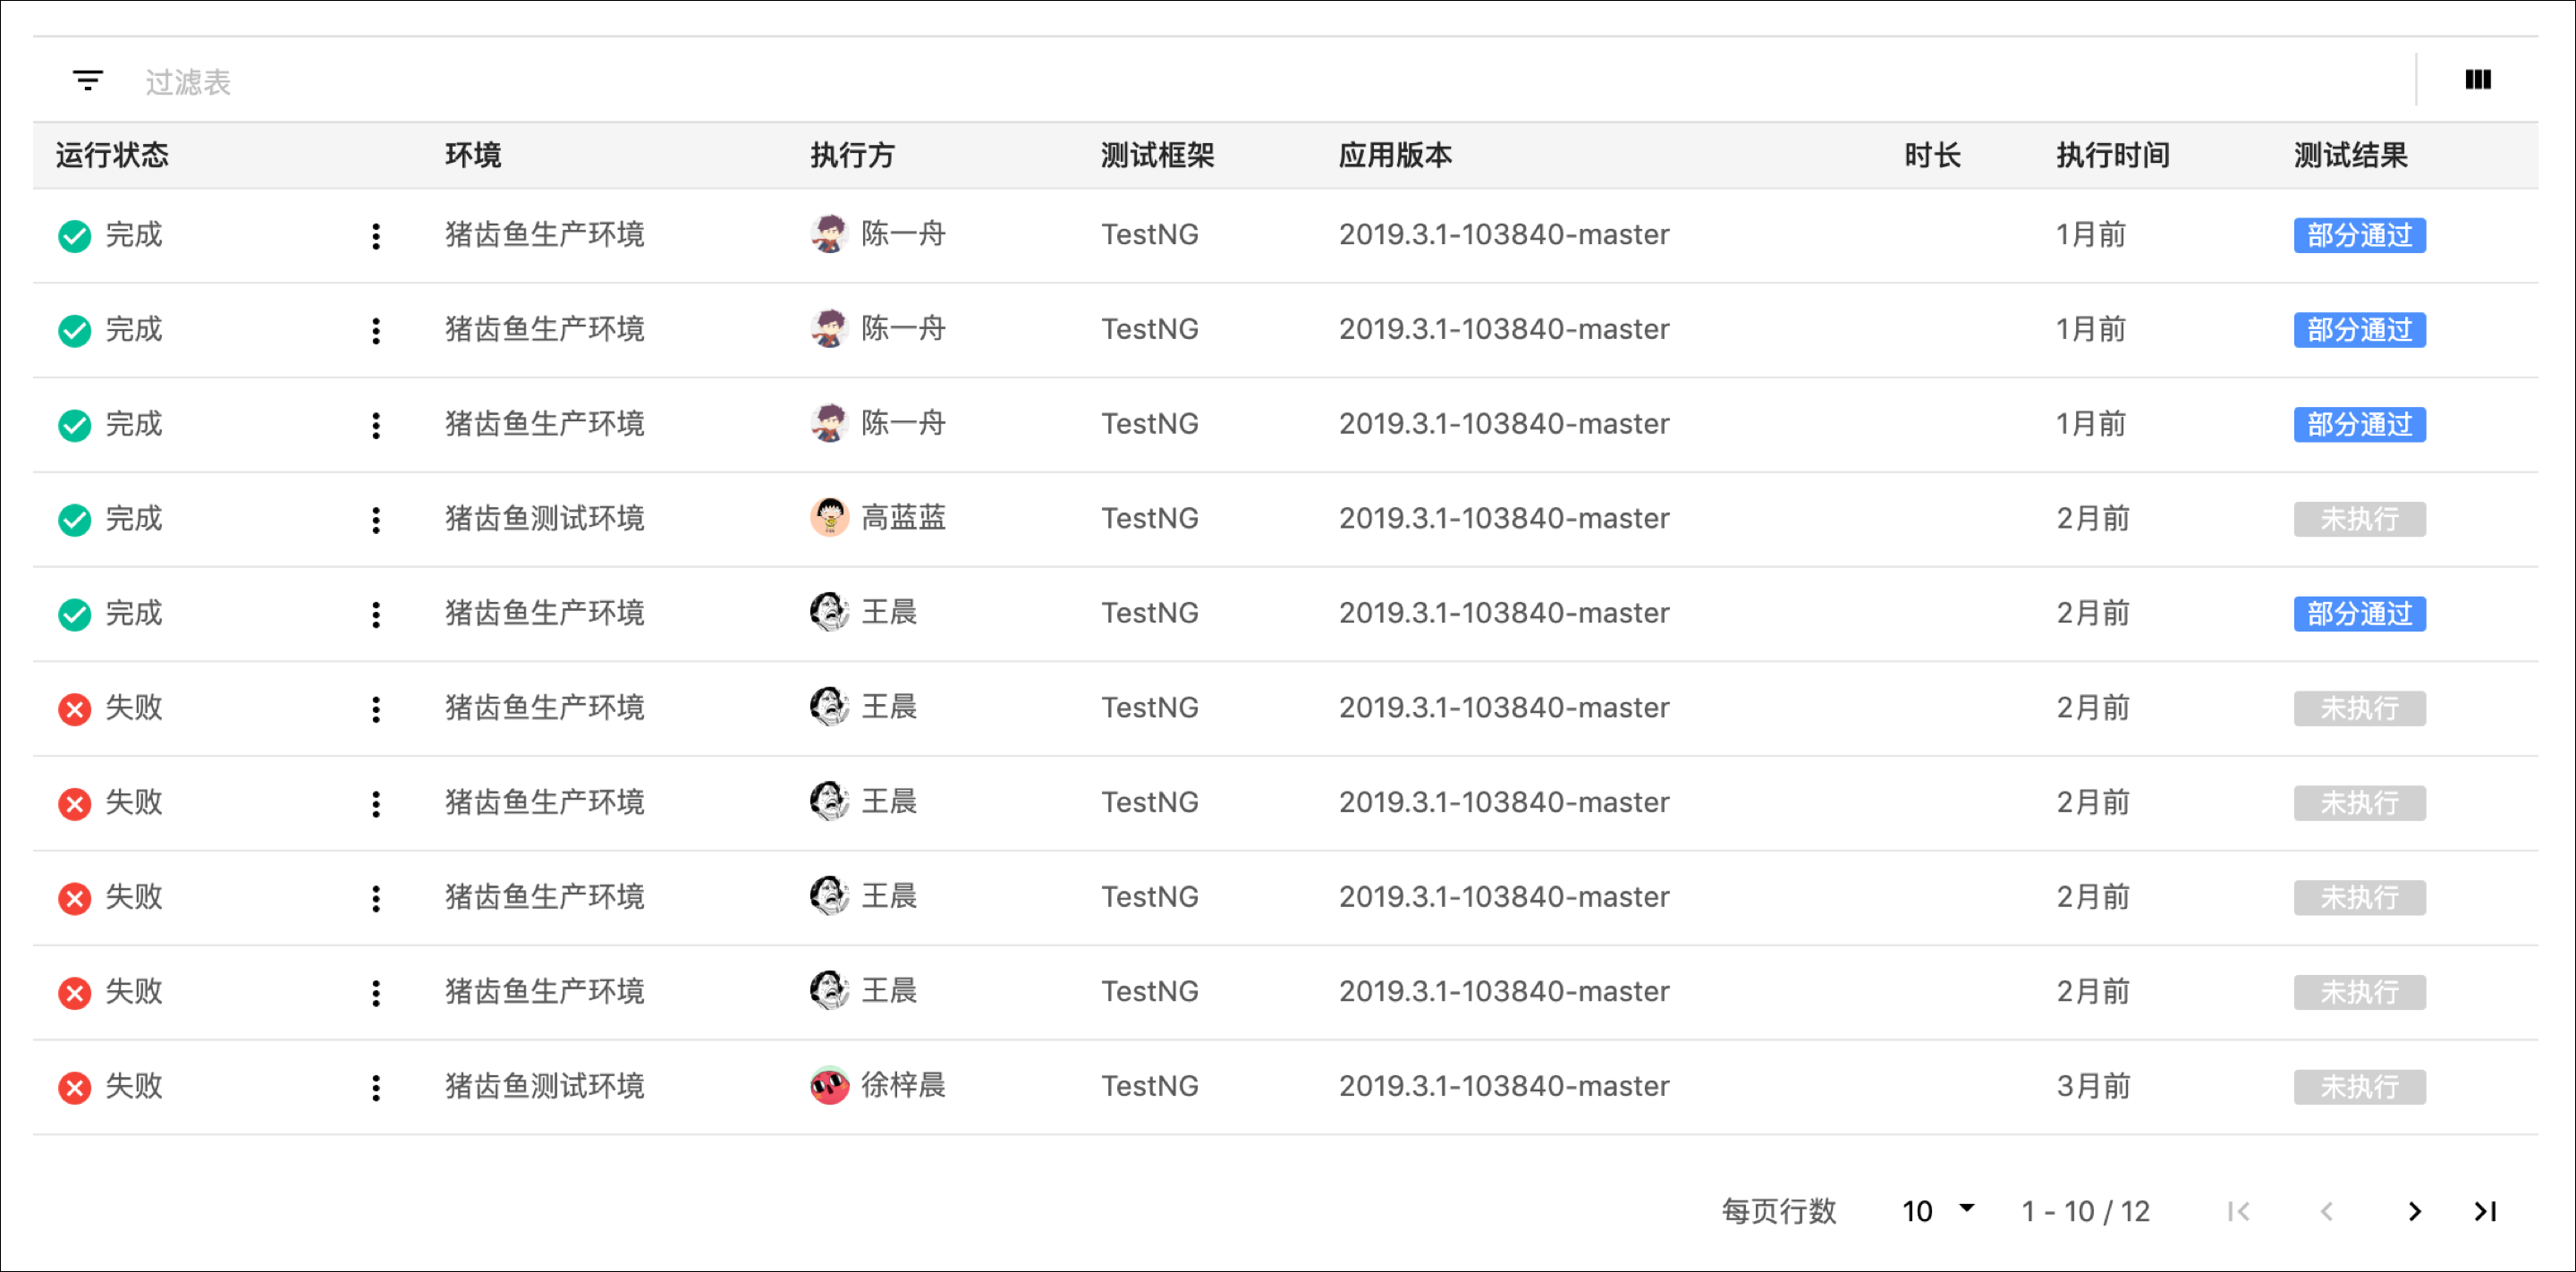
Task: Jump to last page
Action: pos(2485,1211)
